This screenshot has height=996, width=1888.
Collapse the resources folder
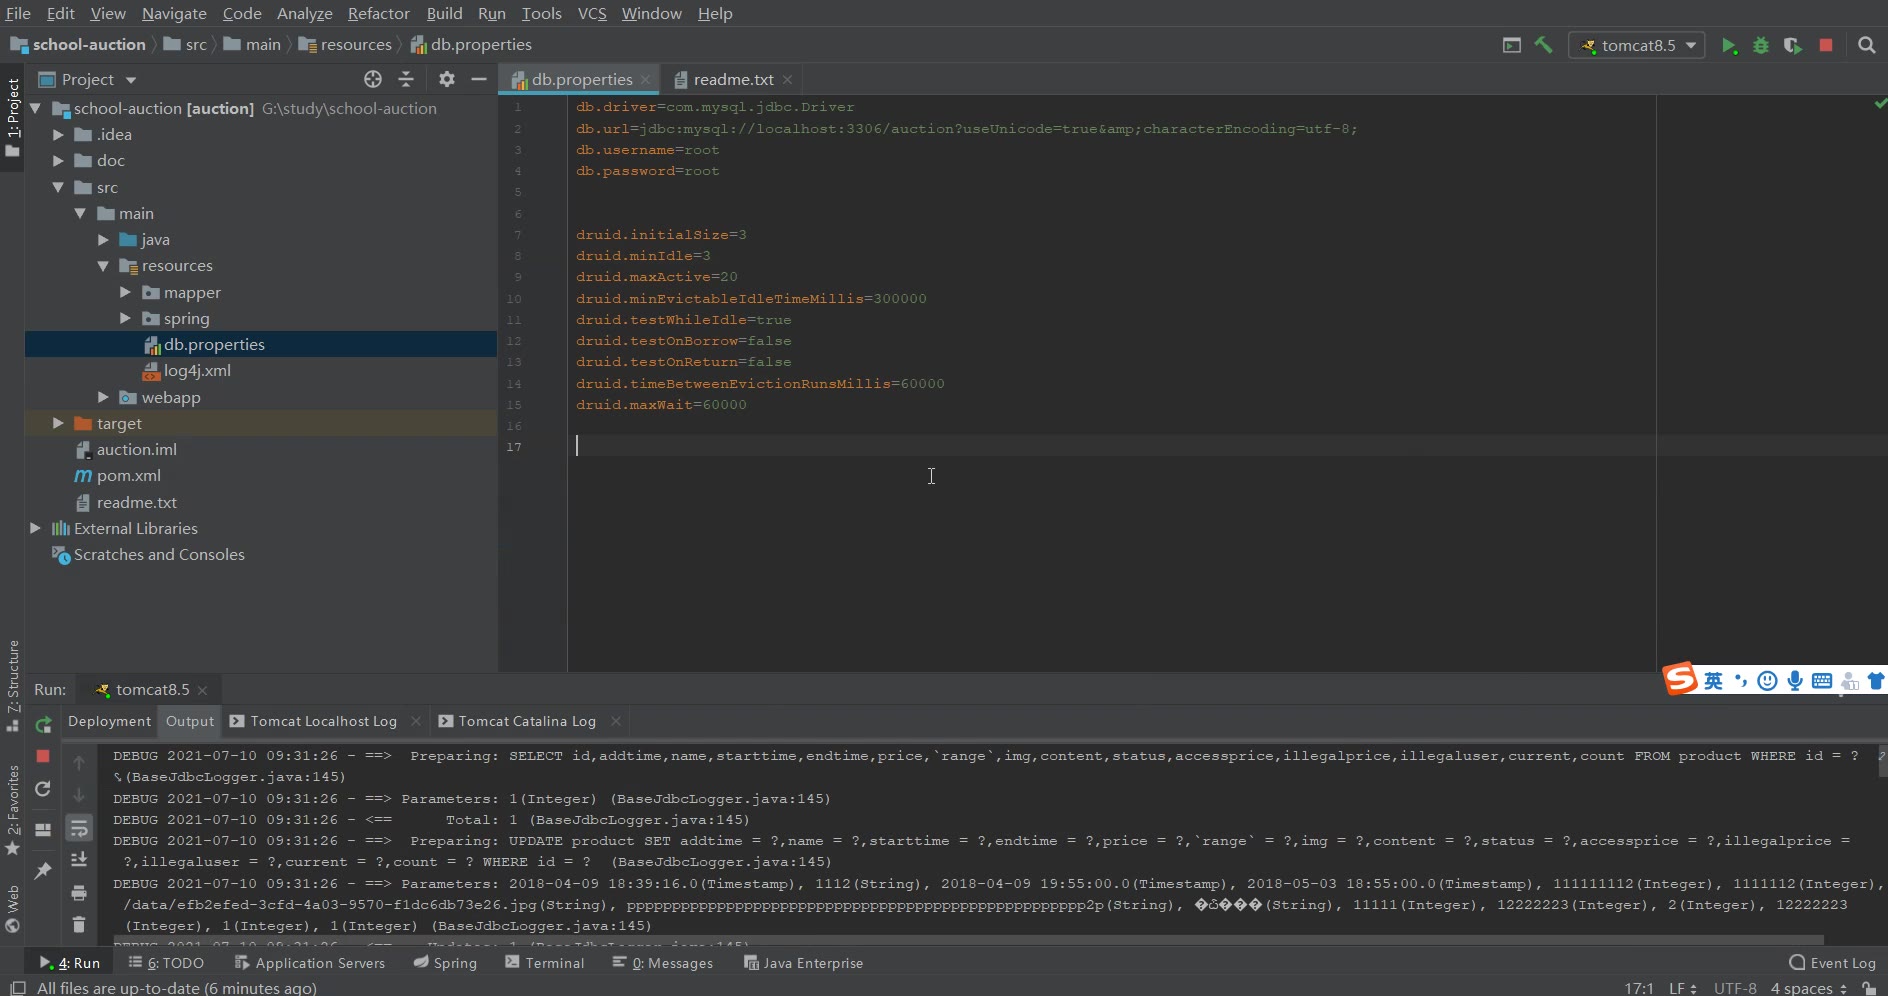pos(103,266)
